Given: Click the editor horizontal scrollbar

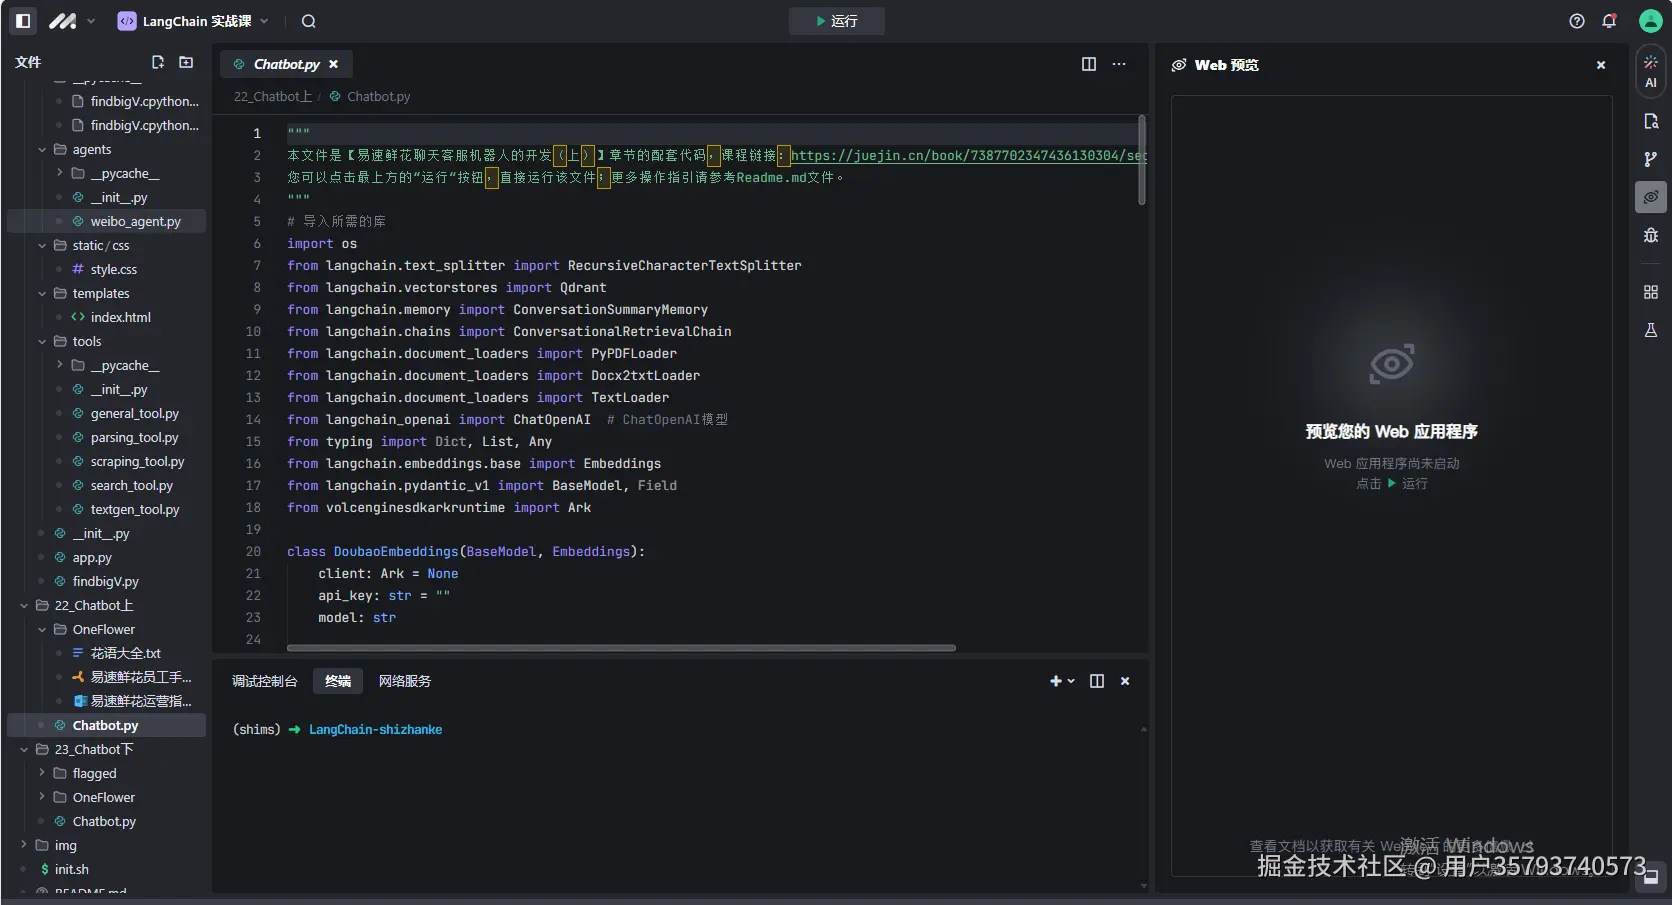Looking at the screenshot, I should pos(620,648).
